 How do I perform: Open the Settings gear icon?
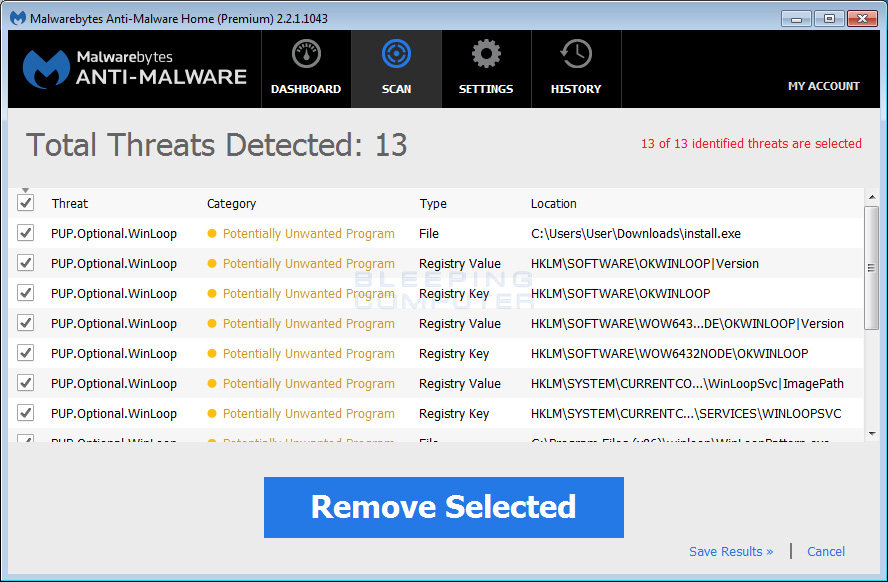point(486,54)
